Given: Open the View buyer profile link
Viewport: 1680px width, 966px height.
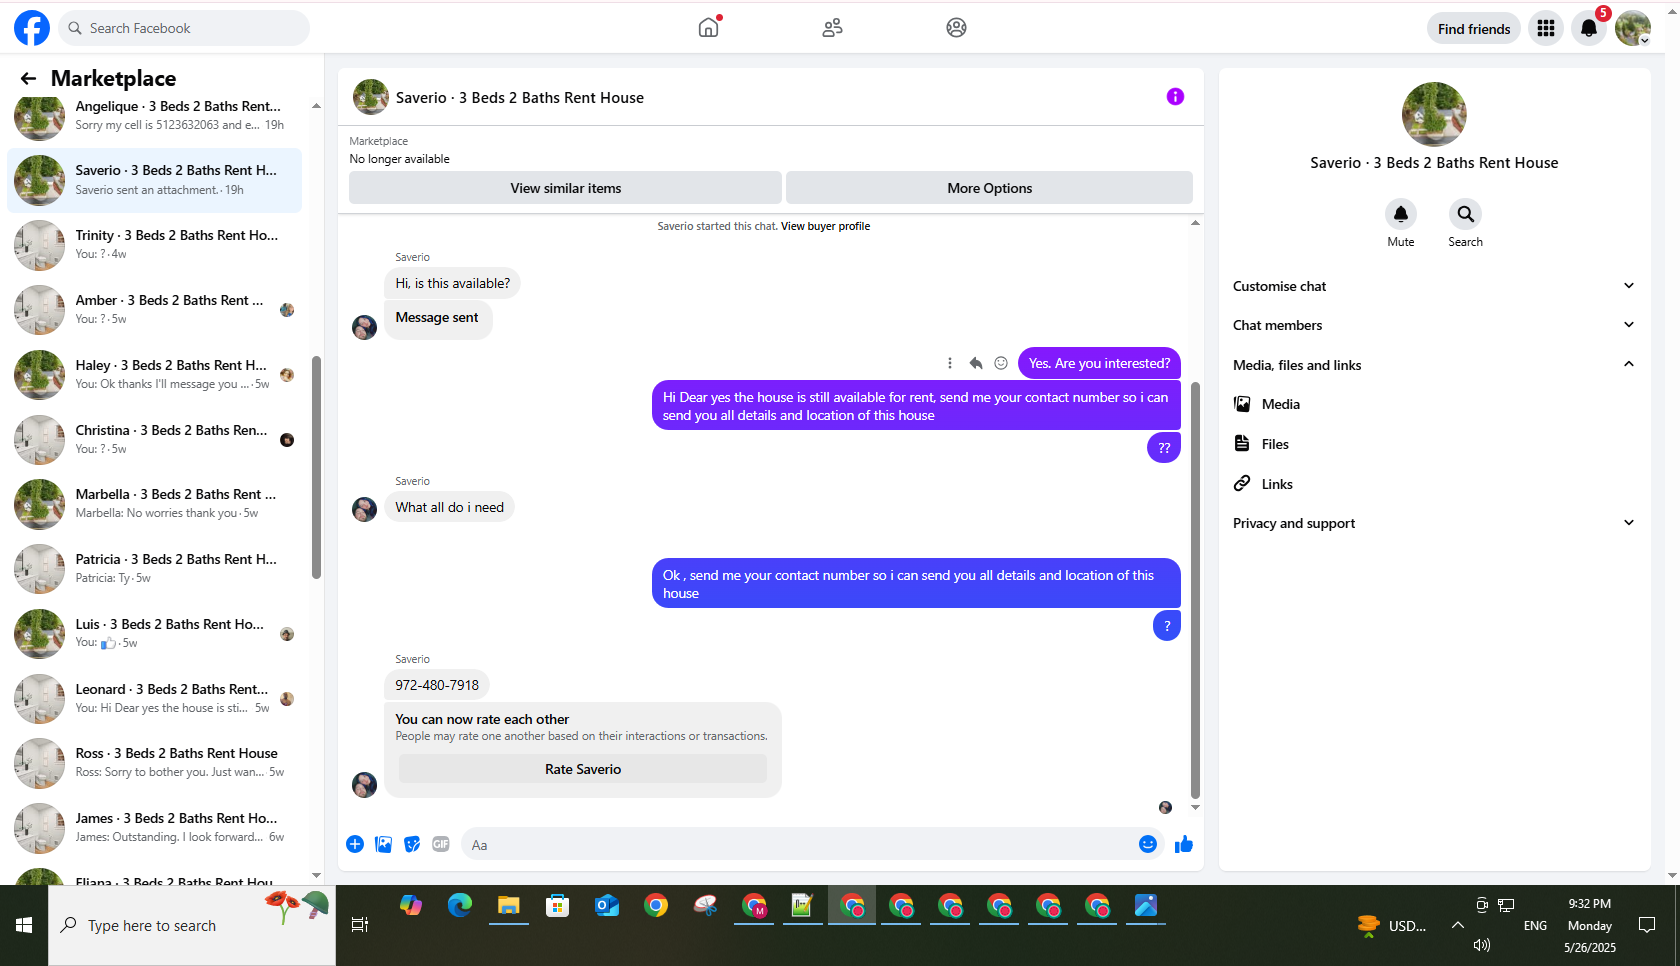Looking at the screenshot, I should [825, 226].
